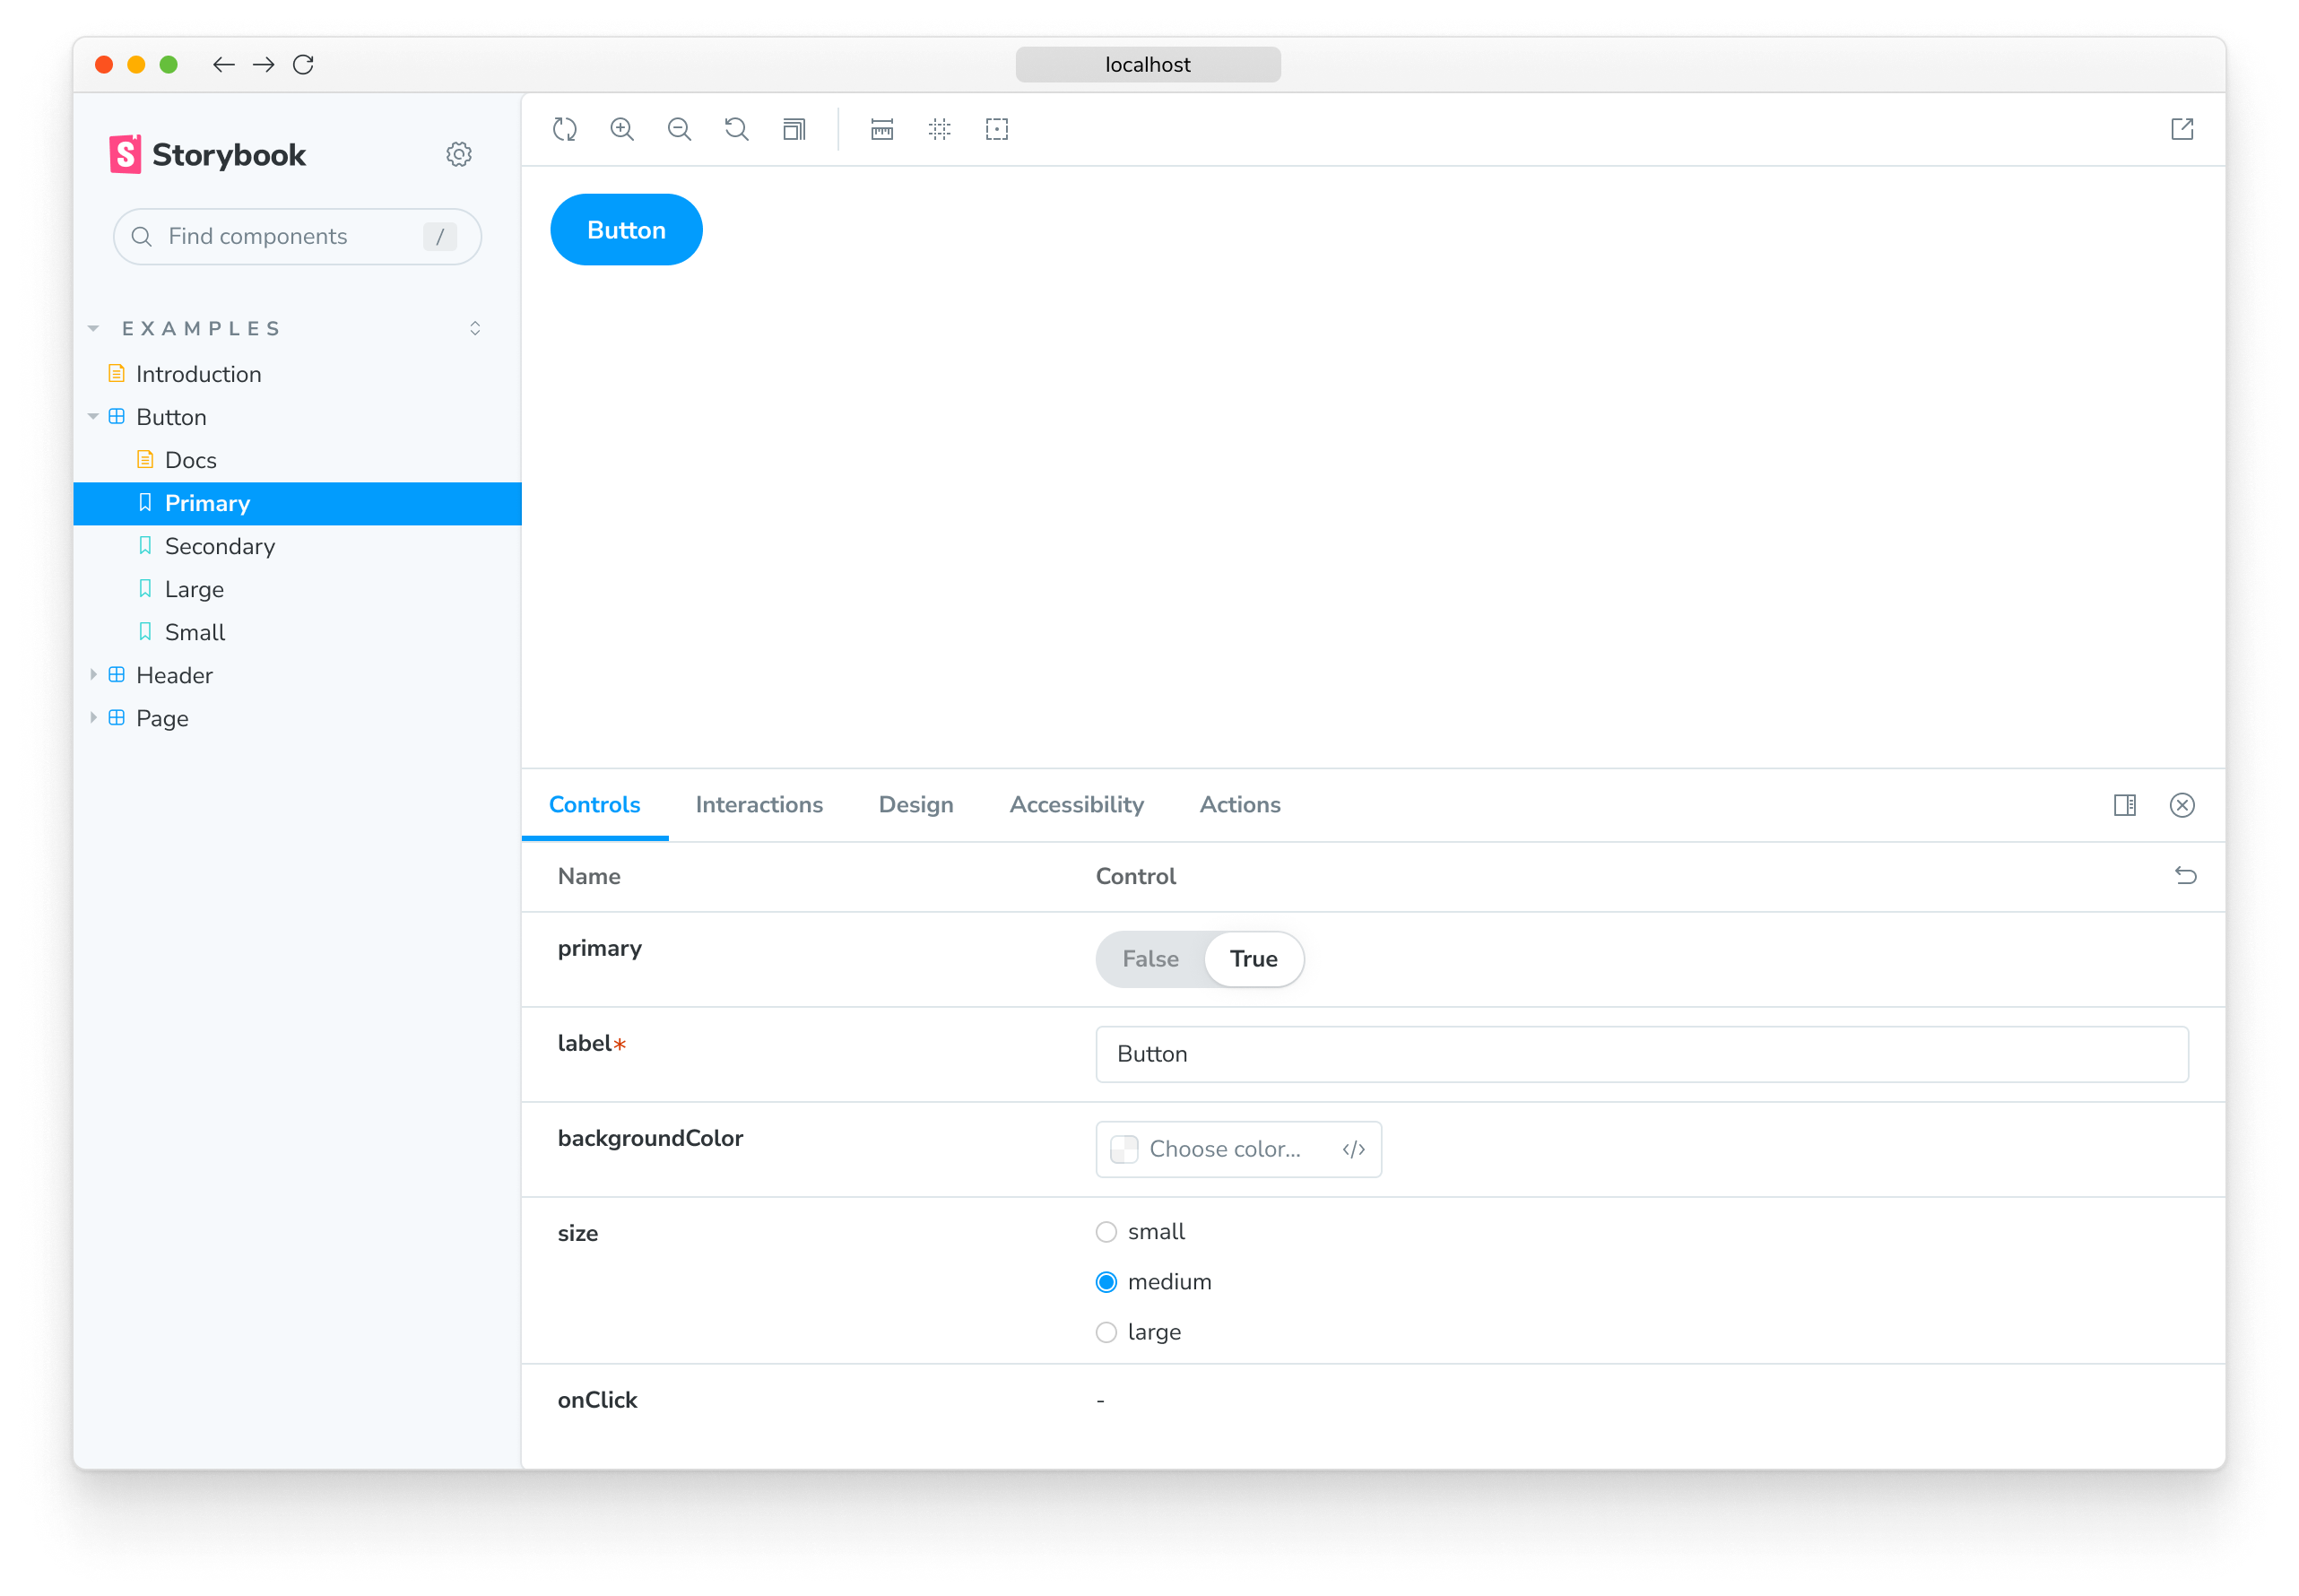This screenshot has height=1596, width=2299.
Task: Select the small size radio button
Action: pos(1107,1231)
